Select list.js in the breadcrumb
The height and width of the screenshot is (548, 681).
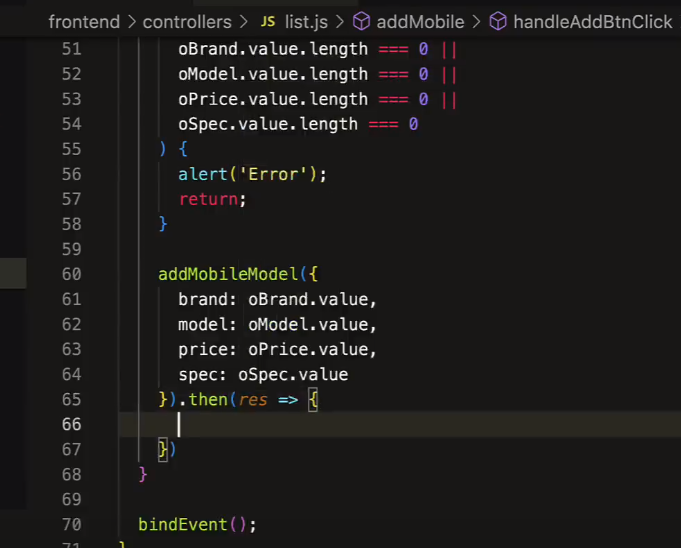click(x=306, y=22)
